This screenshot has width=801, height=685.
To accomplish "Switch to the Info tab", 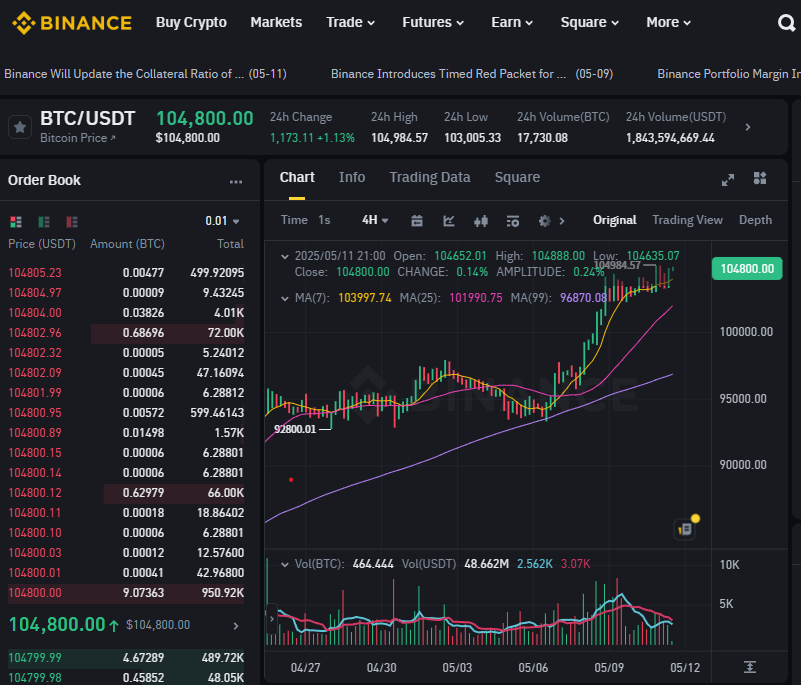I will [x=352, y=177].
